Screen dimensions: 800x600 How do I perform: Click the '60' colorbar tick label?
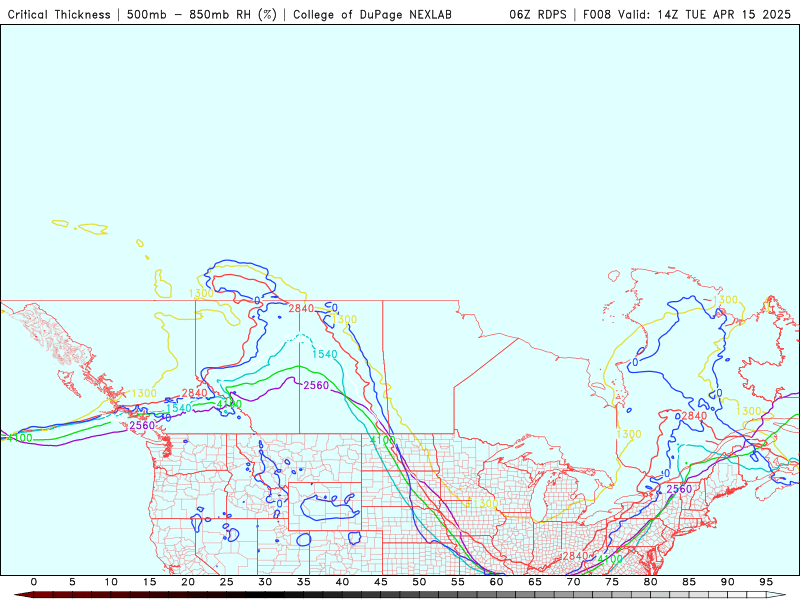[x=496, y=582]
